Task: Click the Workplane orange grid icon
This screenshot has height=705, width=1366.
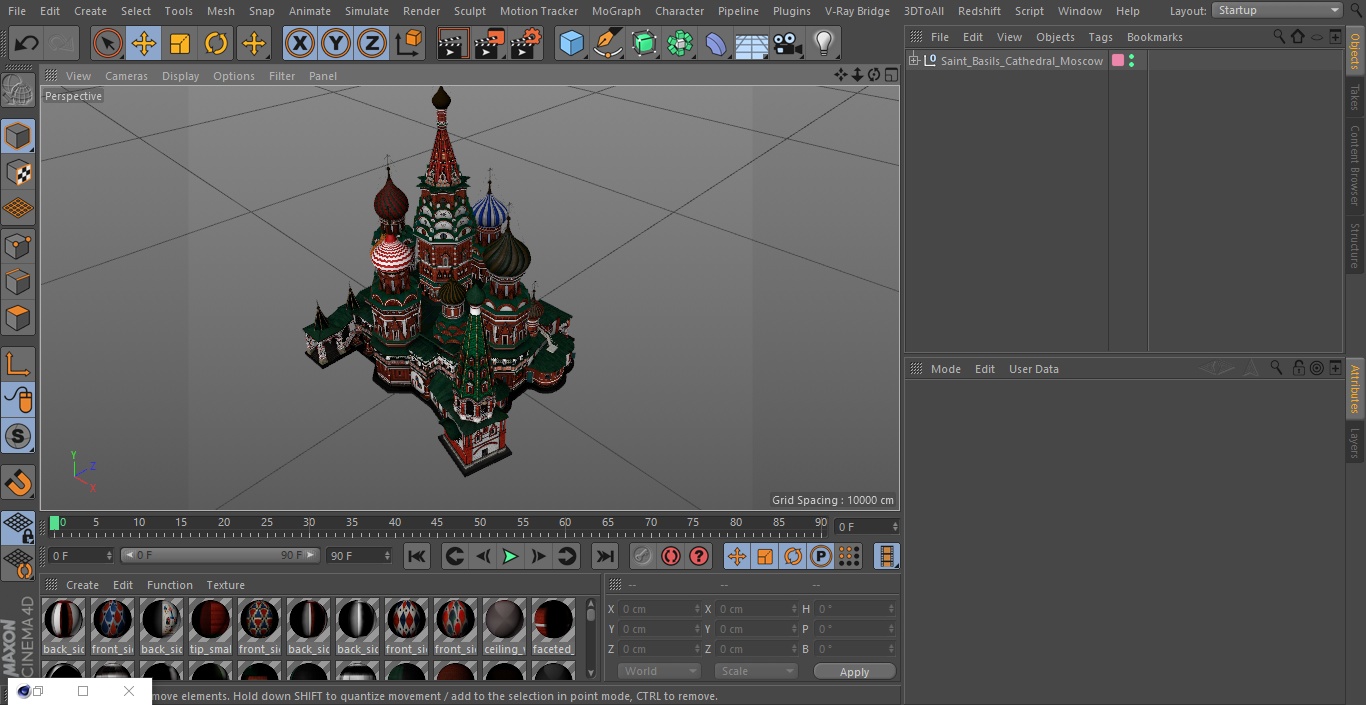Action: point(18,209)
